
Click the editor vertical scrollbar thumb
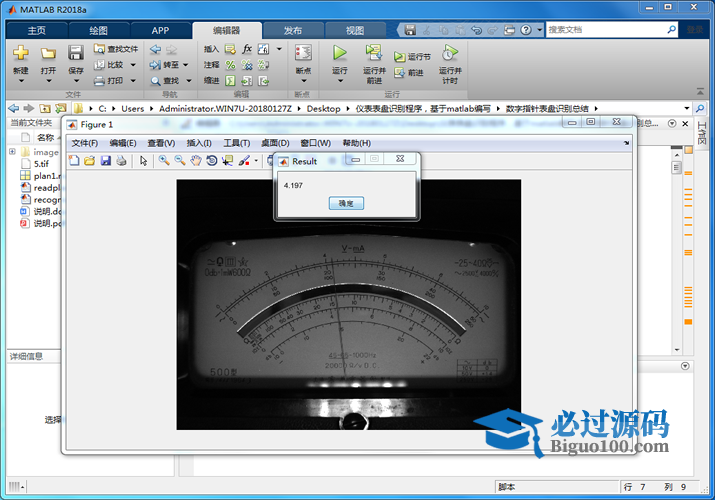pyautogui.click(x=676, y=168)
